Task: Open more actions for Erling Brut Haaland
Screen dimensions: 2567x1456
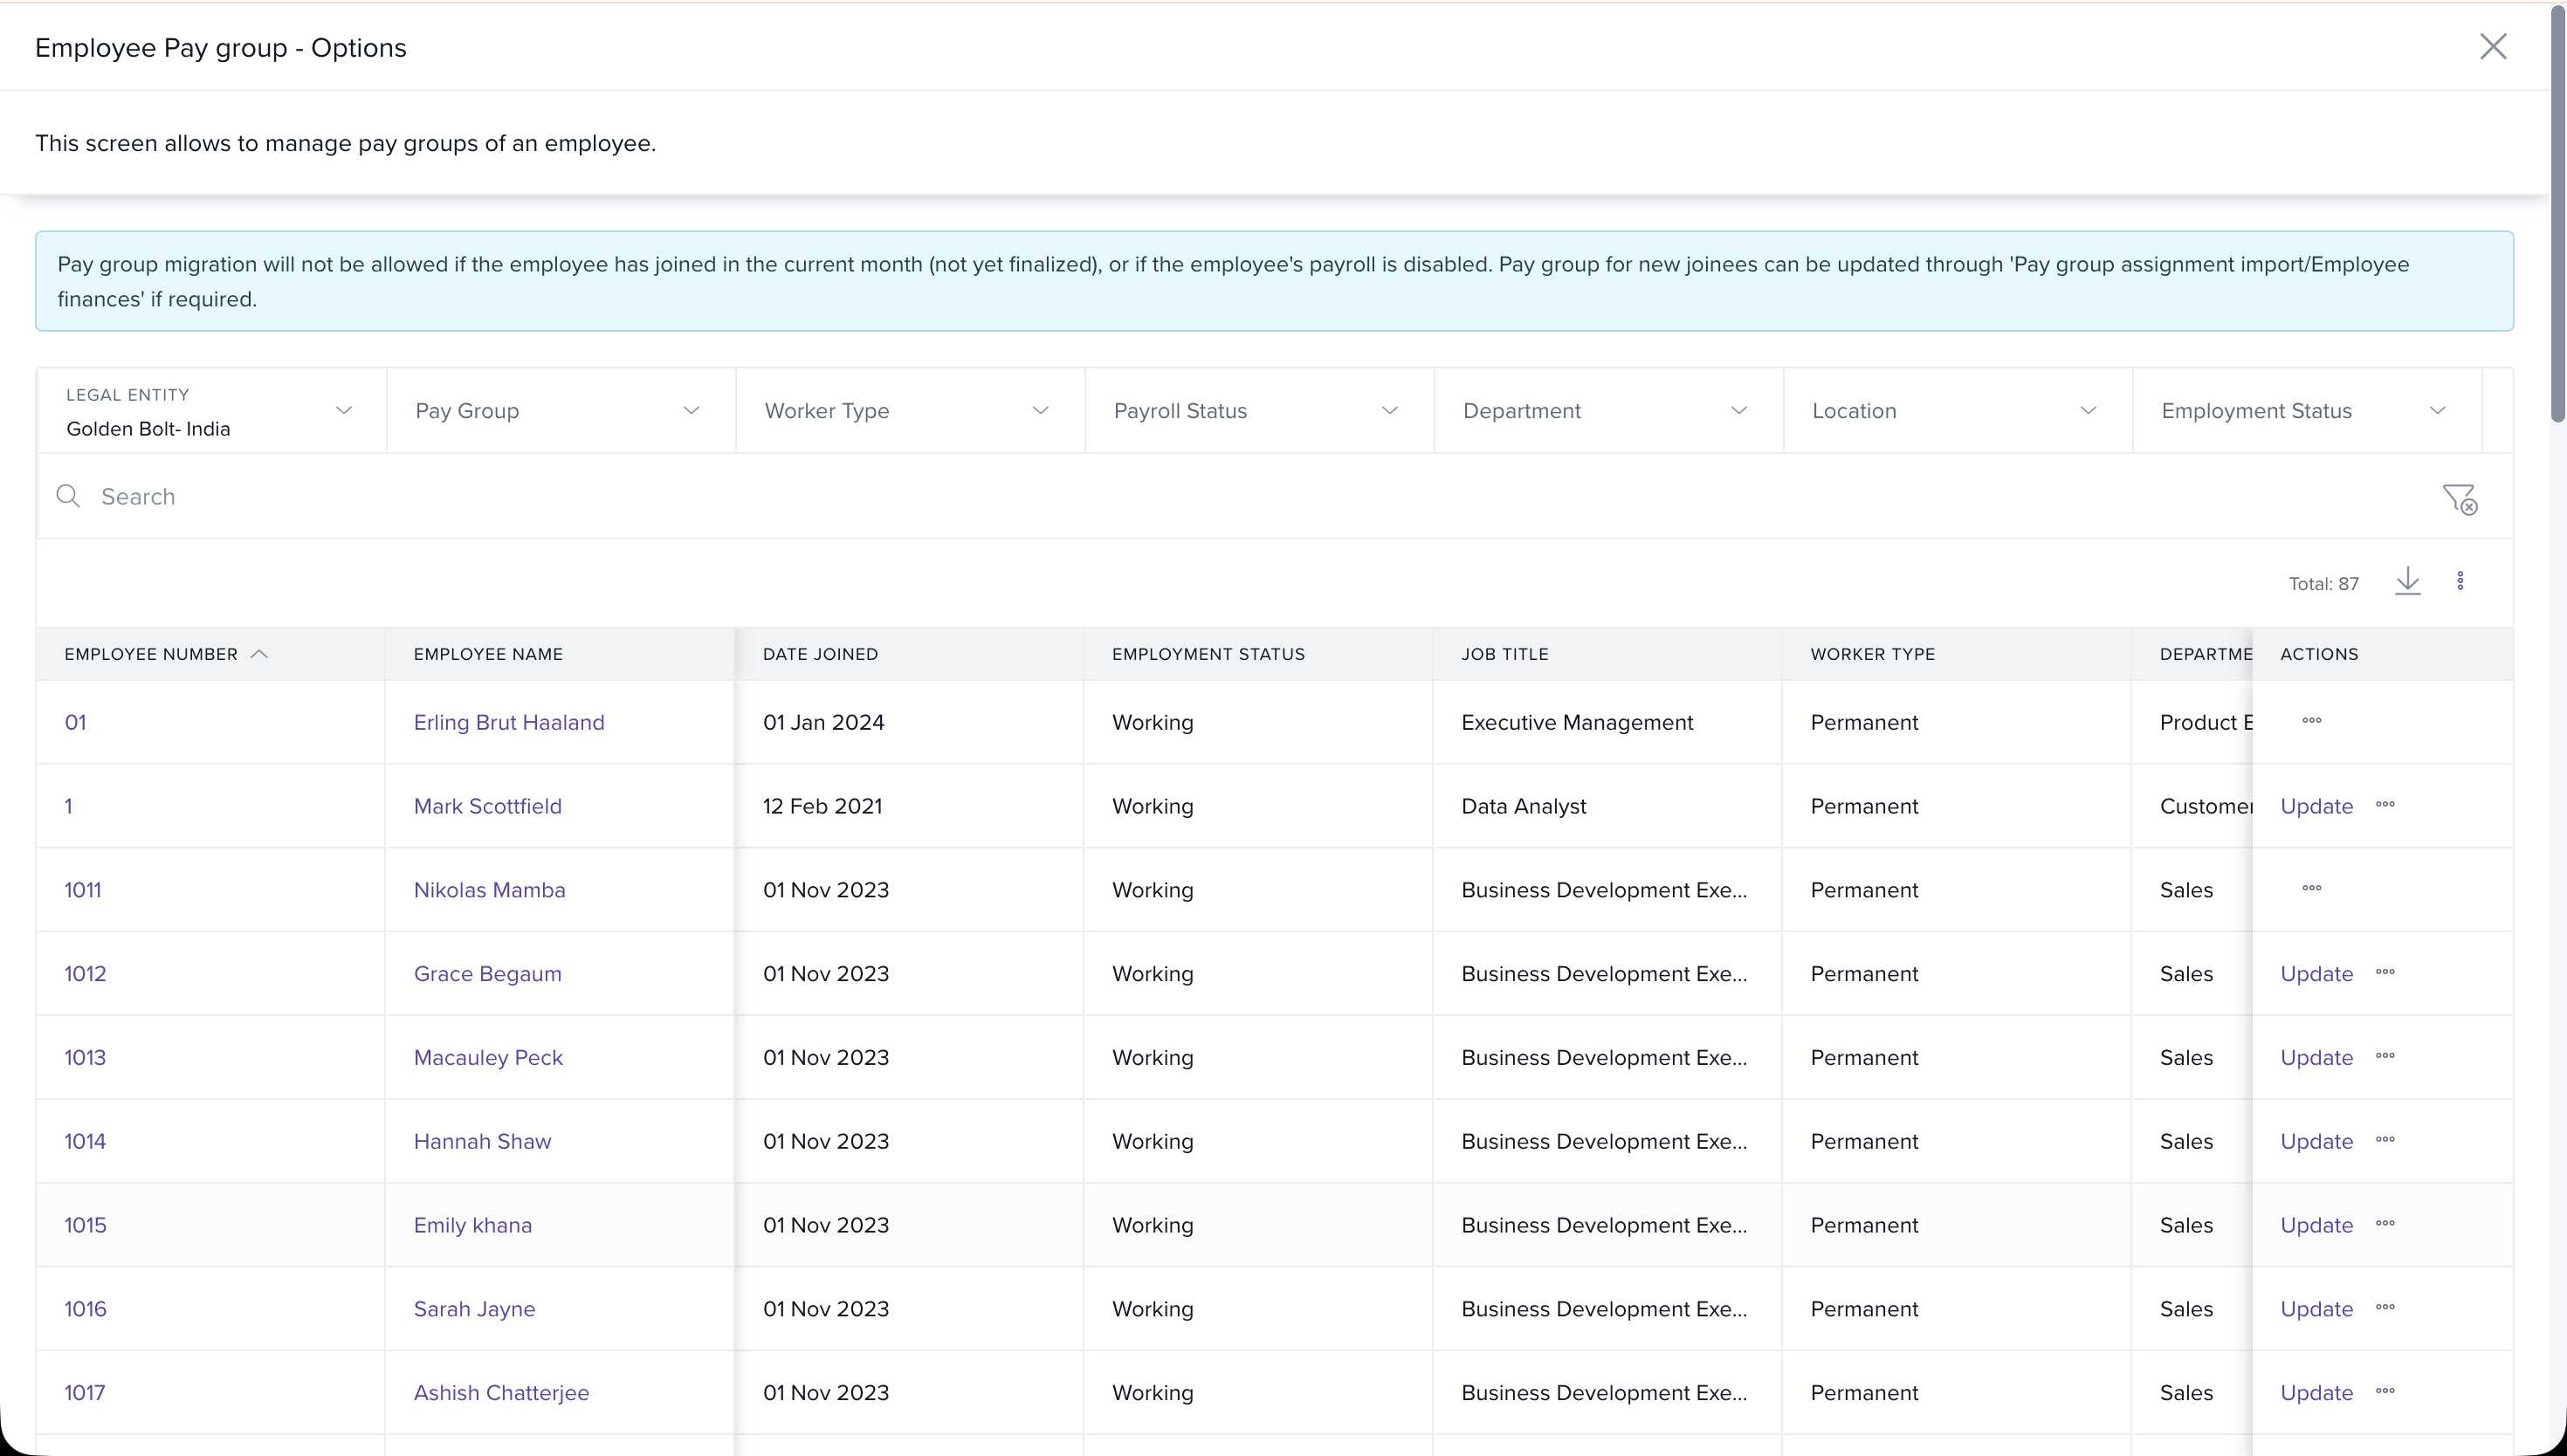Action: tap(2311, 721)
